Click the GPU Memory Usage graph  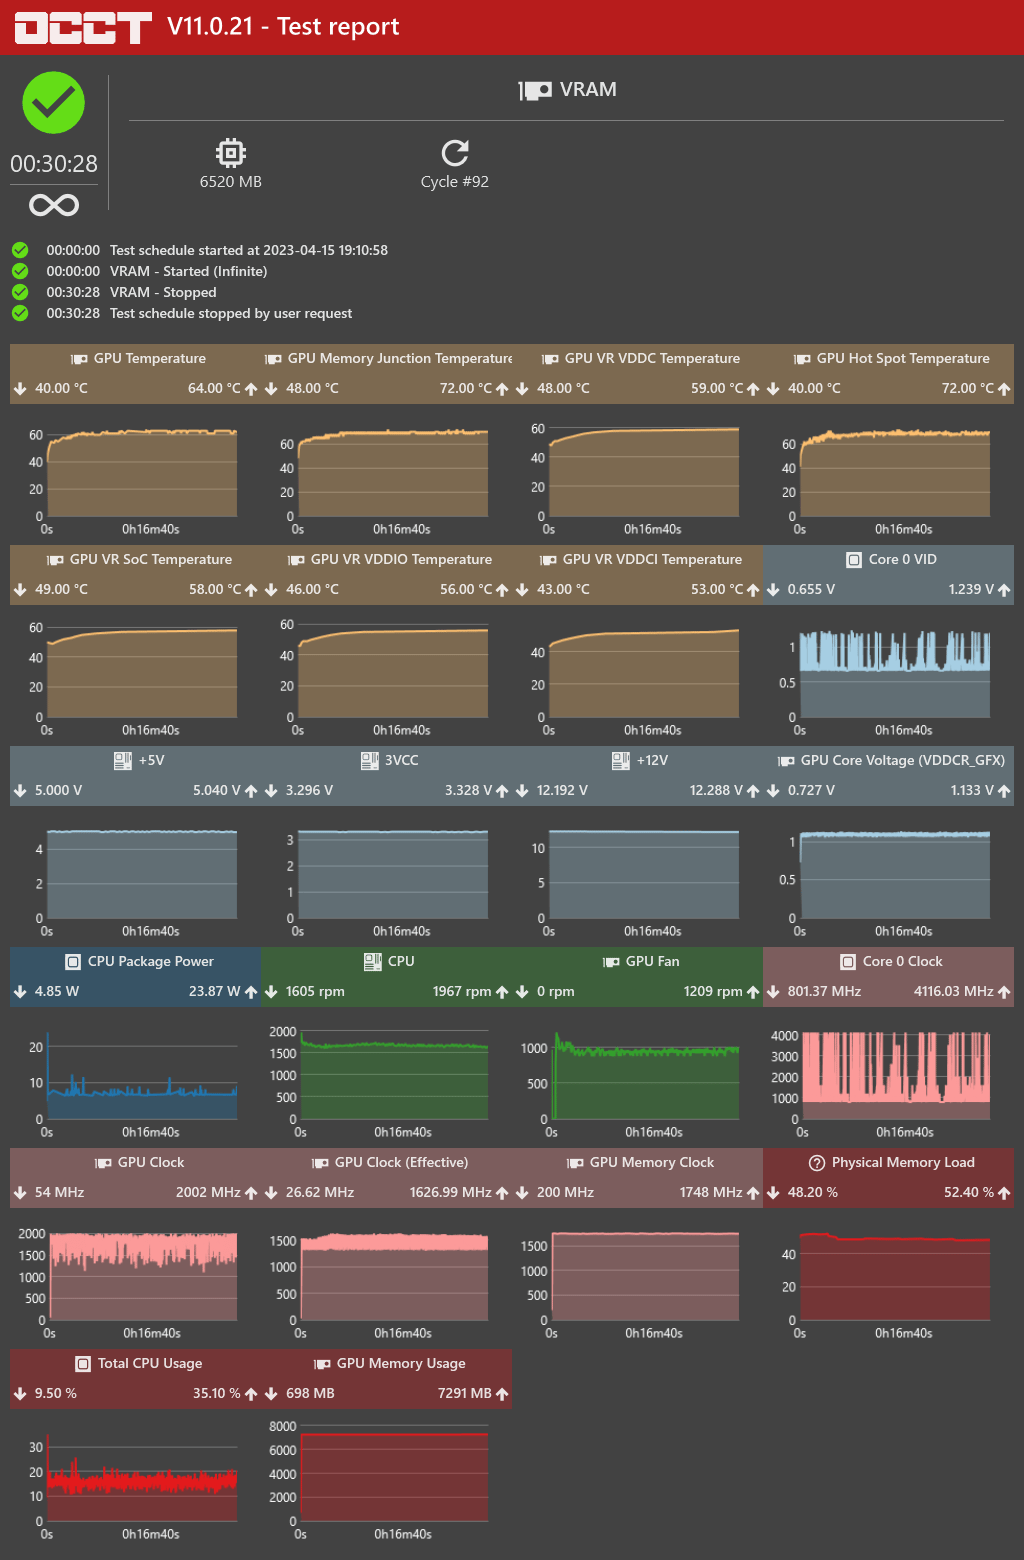click(393, 1476)
